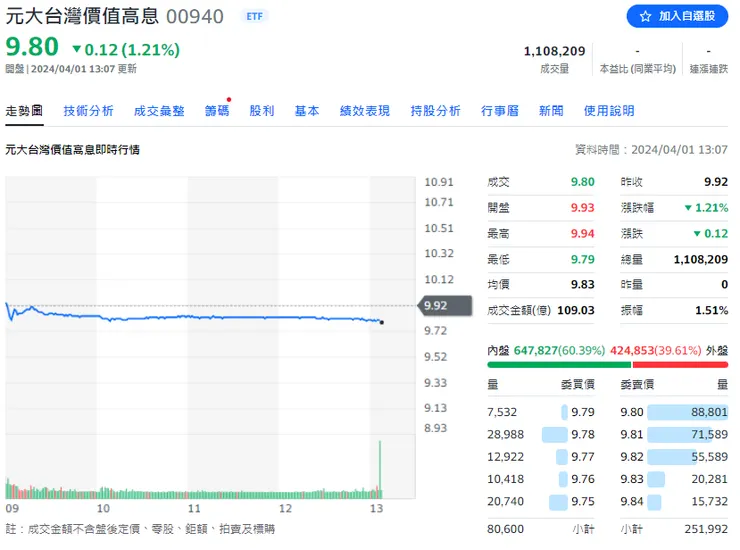Click the 資料時間 timestamp text

[652, 150]
